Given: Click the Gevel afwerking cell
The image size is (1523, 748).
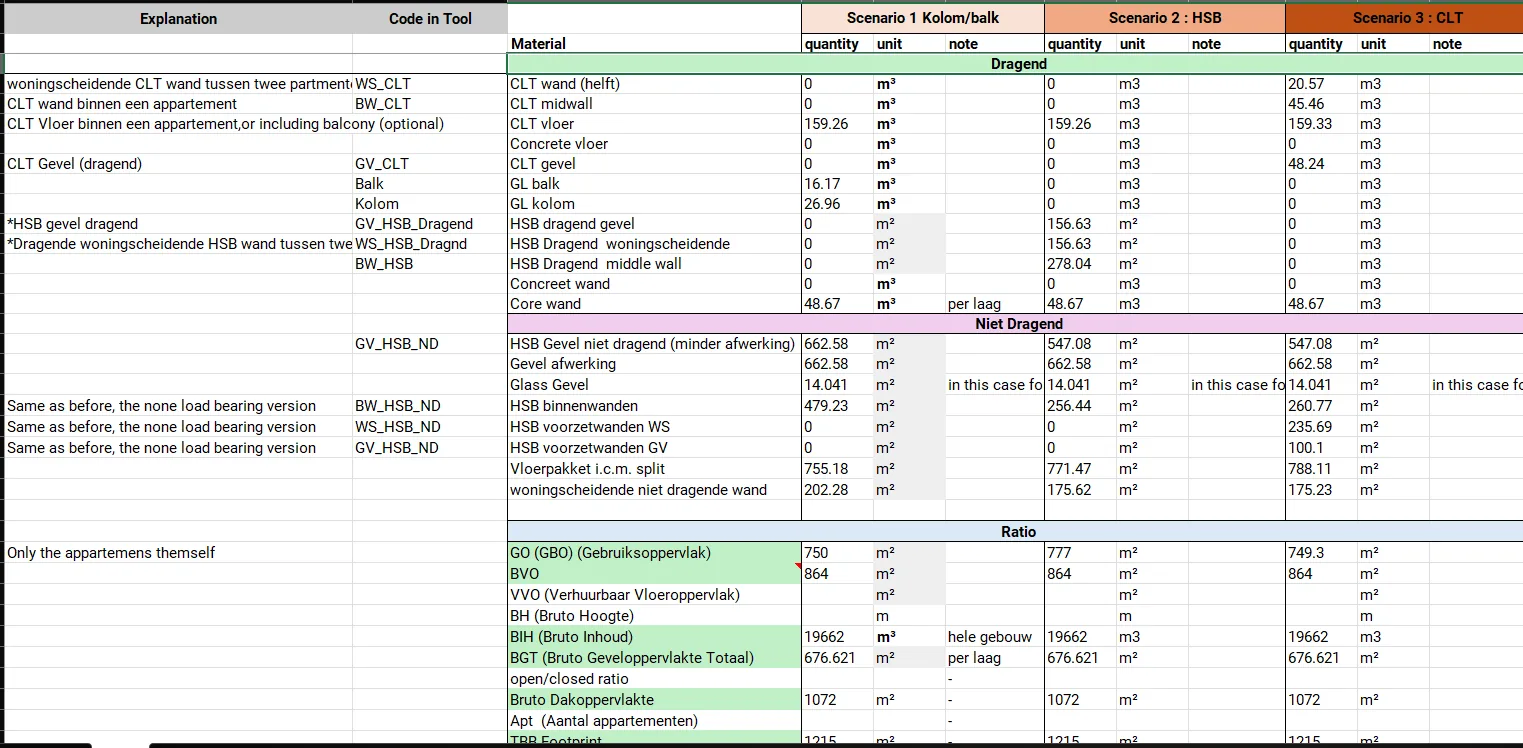Looking at the screenshot, I should pos(654,364).
